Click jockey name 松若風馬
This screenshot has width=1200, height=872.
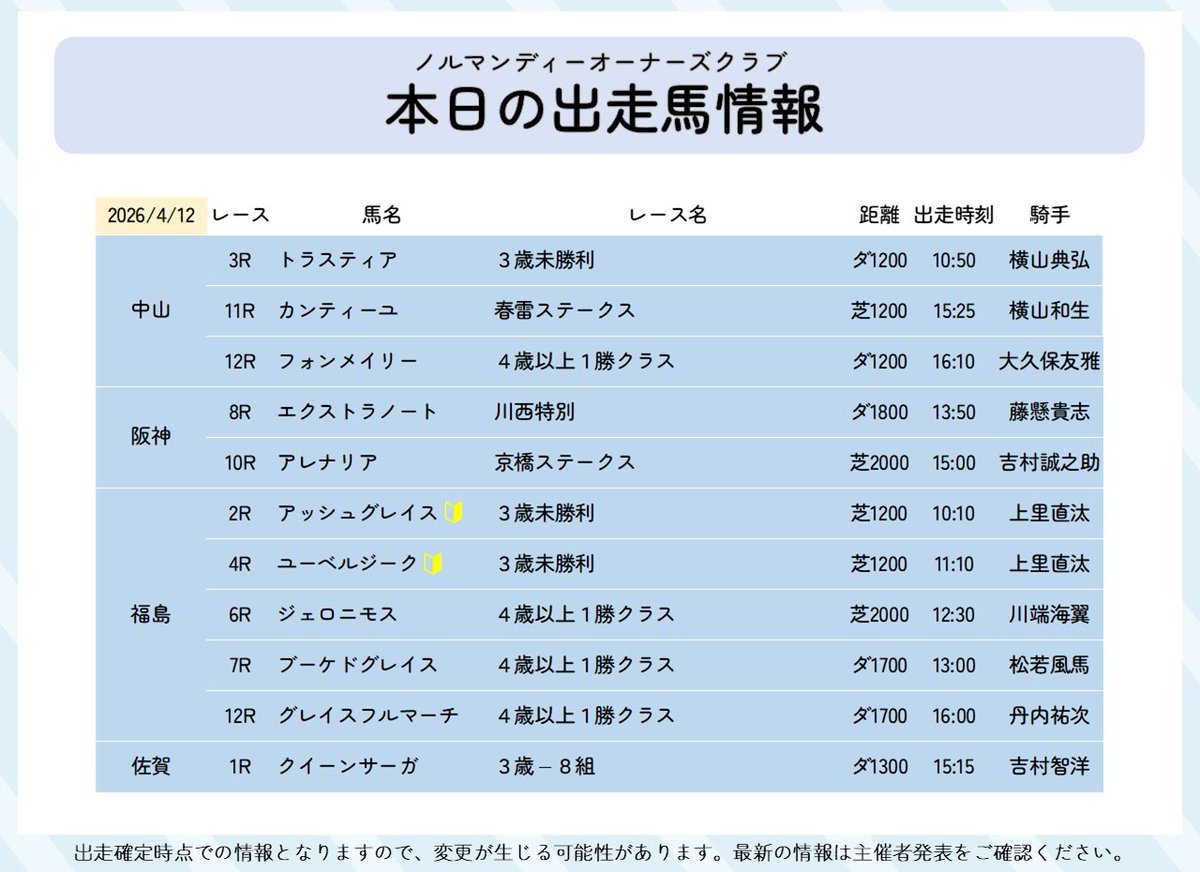pos(1049,665)
